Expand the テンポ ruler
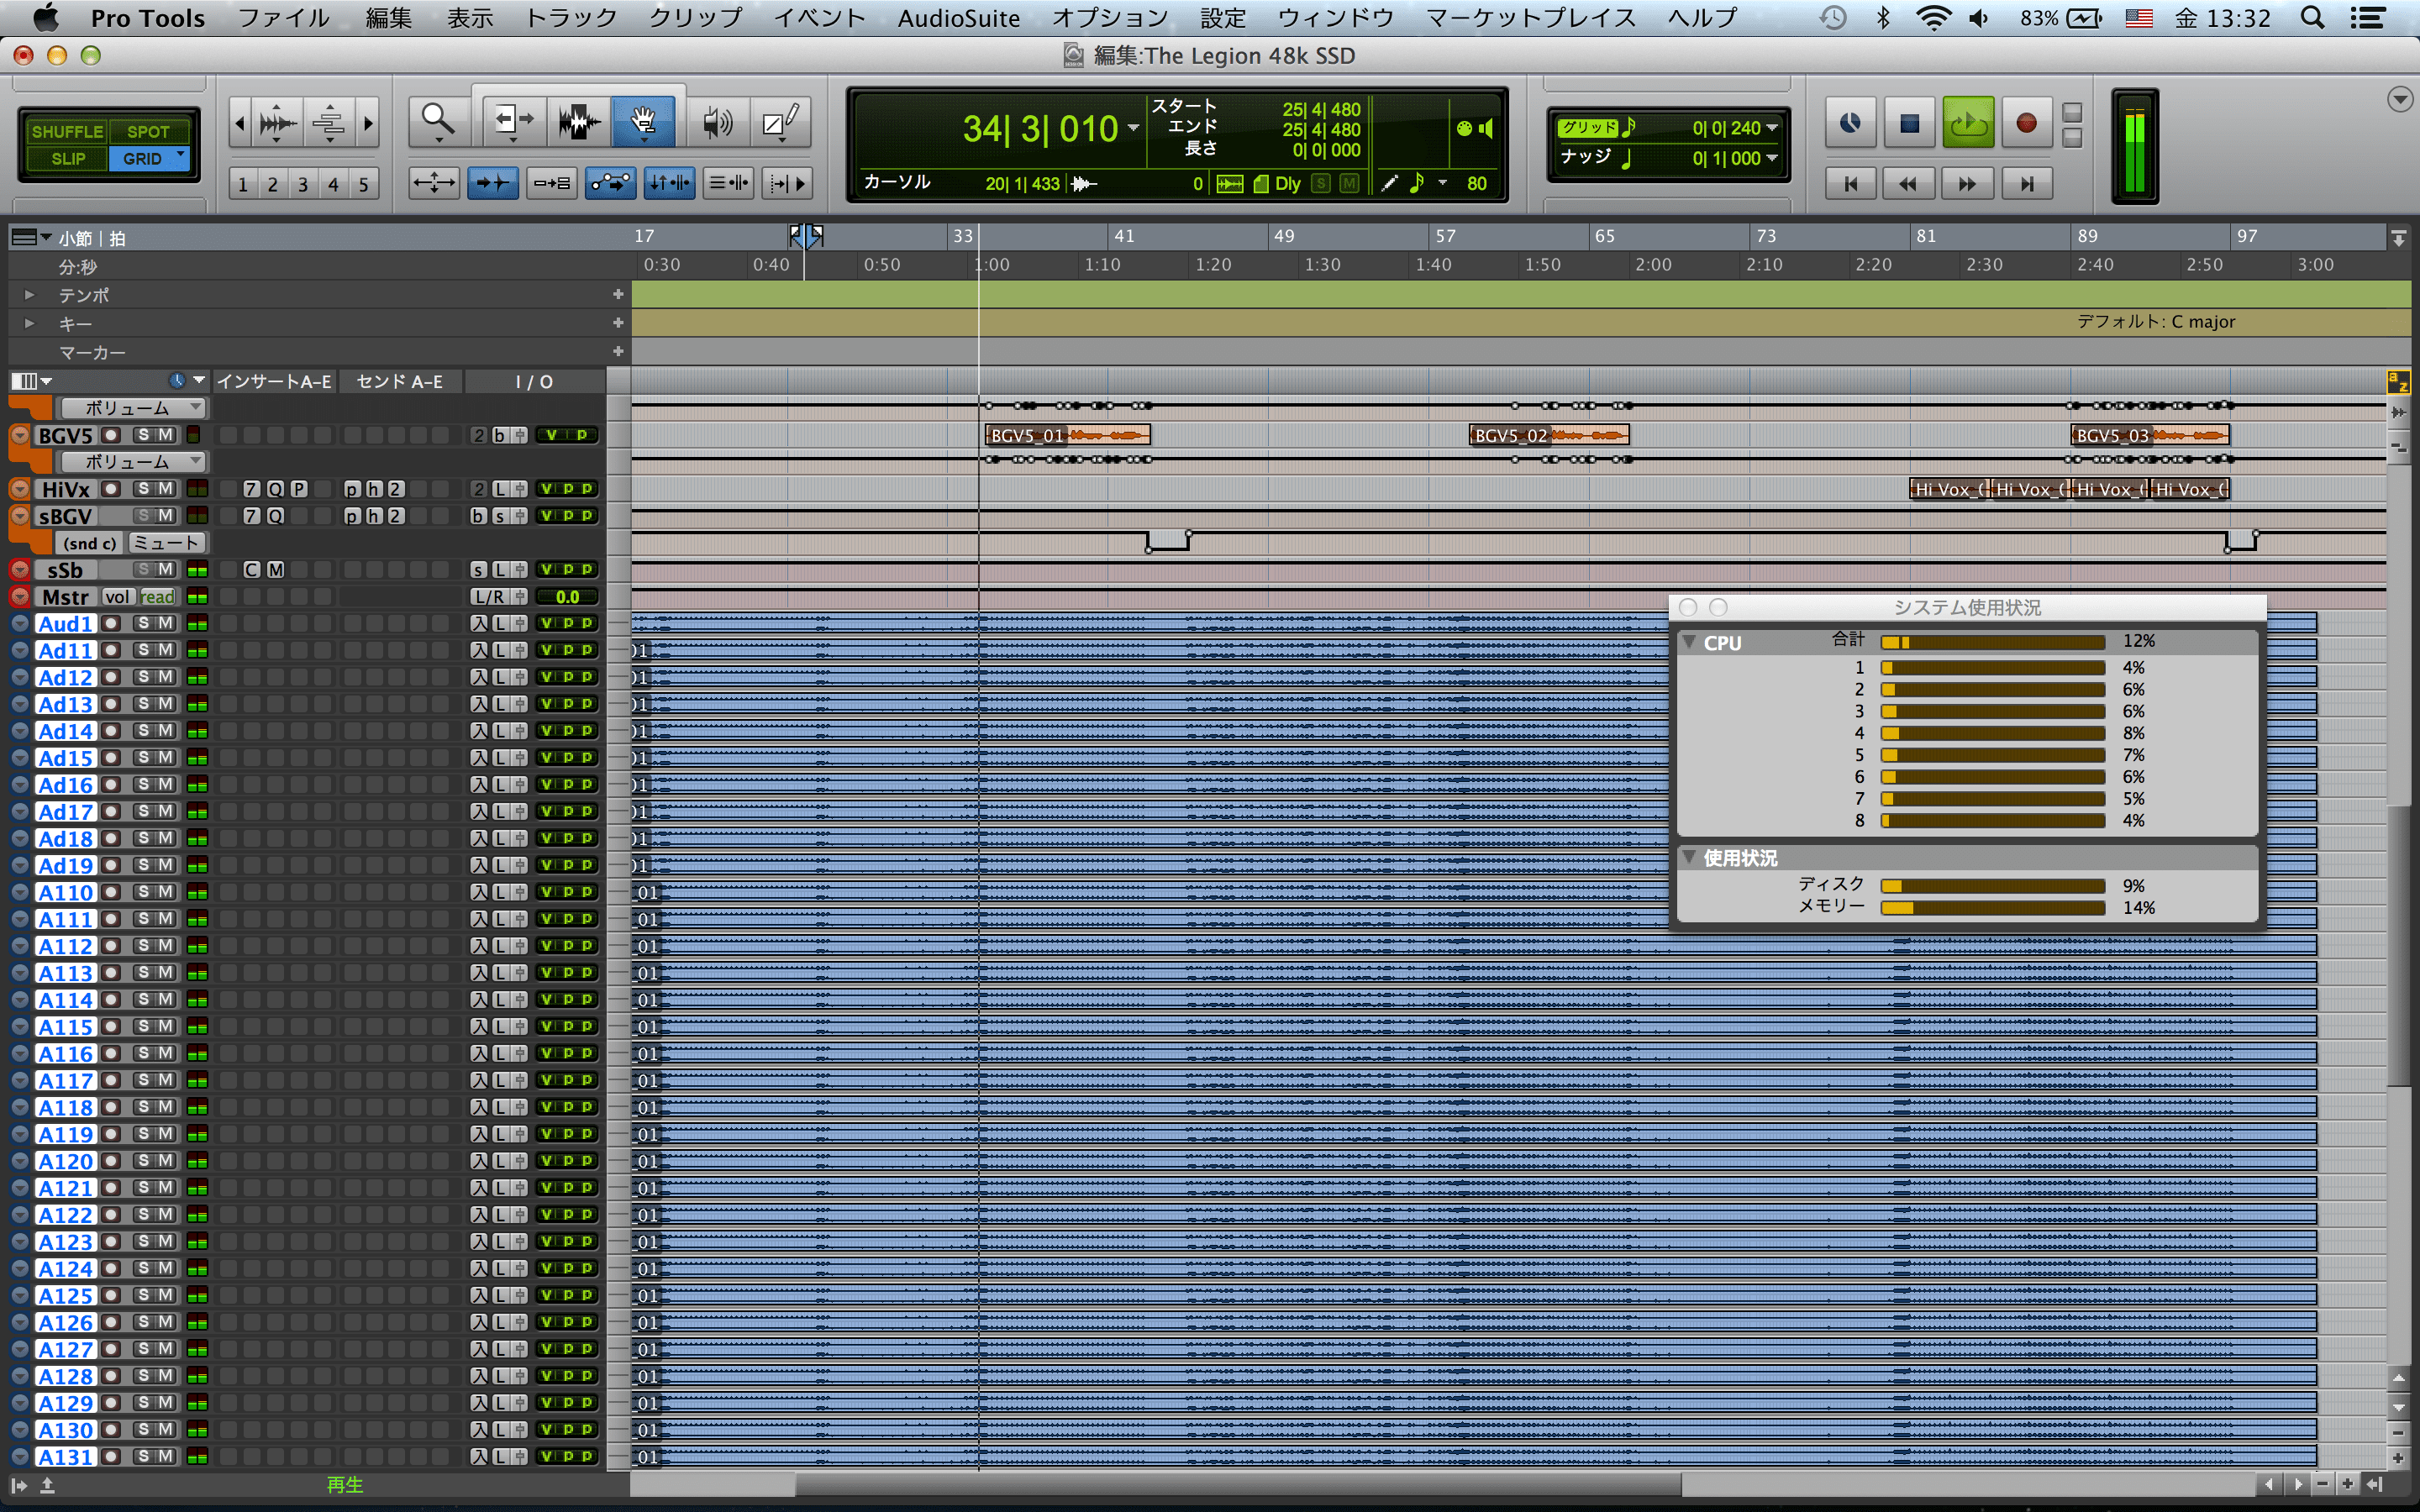Screen dimensions: 2420x1512 (x=29, y=295)
